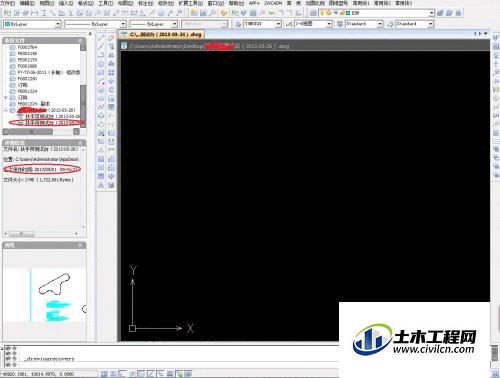Click the 位置 file path in details
This screenshot has width=500, height=378.
point(41,159)
